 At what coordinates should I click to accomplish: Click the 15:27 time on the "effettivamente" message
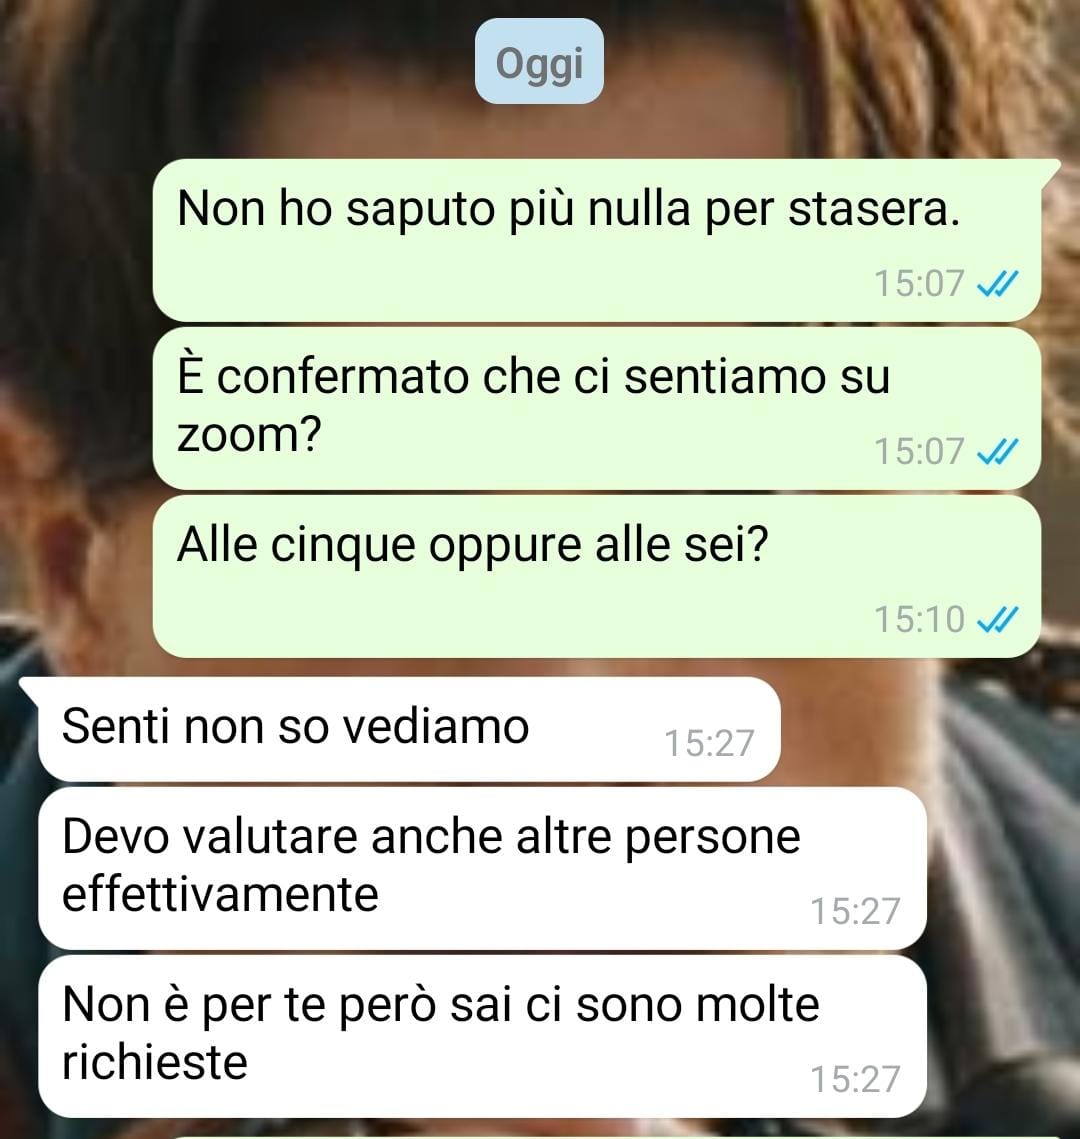pyautogui.click(x=856, y=912)
